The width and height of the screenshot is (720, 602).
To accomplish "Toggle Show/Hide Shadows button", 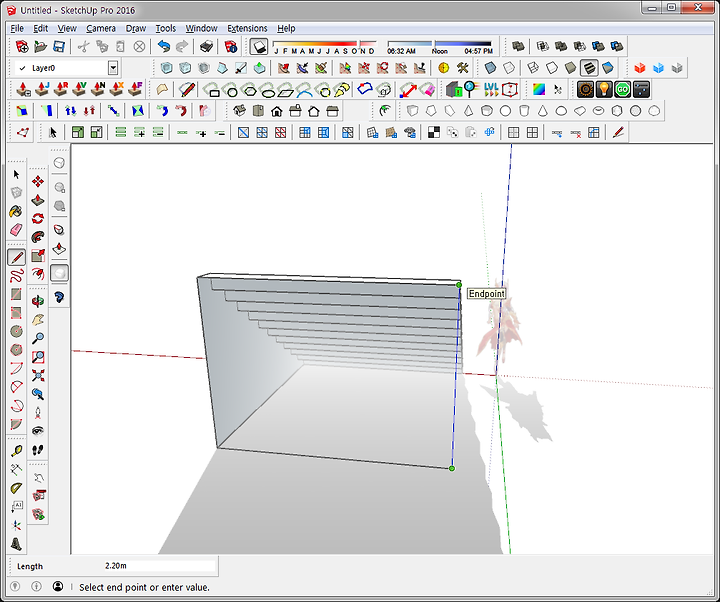I will (259, 46).
